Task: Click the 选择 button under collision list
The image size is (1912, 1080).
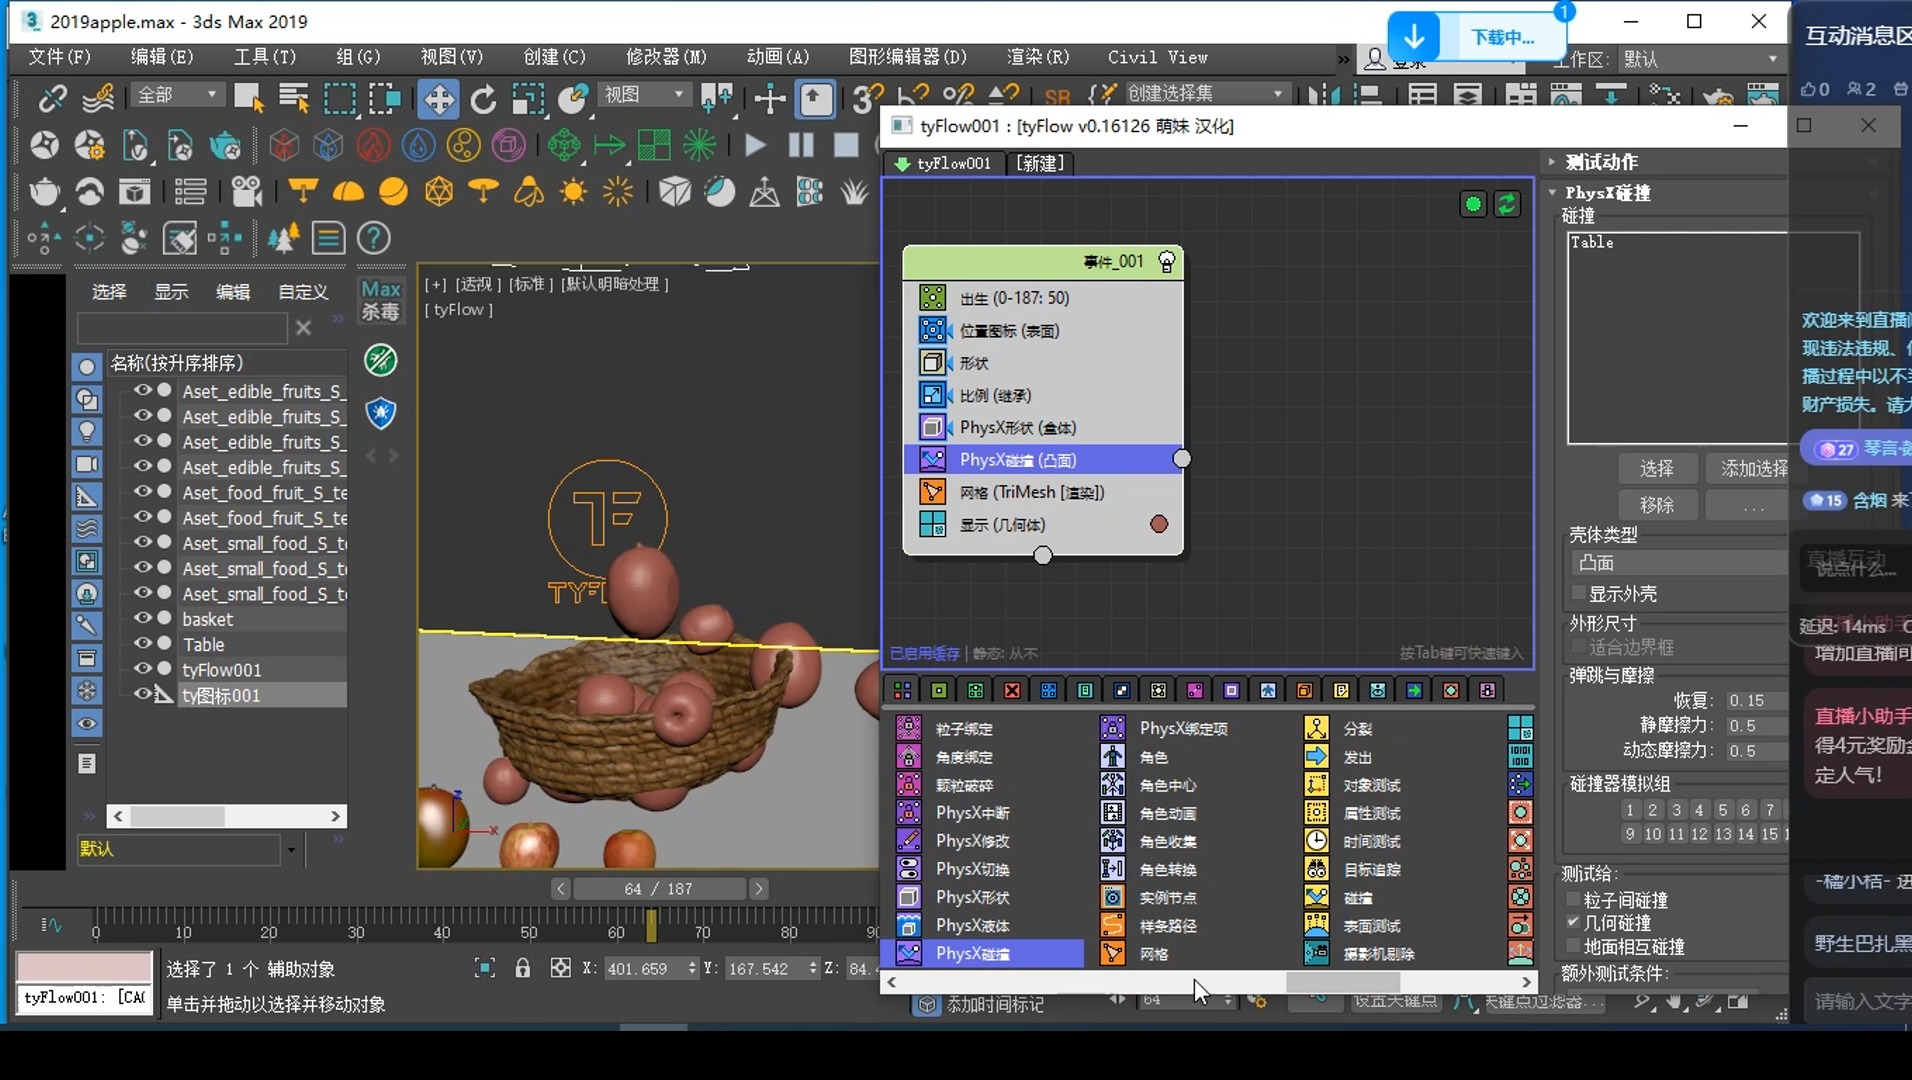Action: [x=1656, y=468]
